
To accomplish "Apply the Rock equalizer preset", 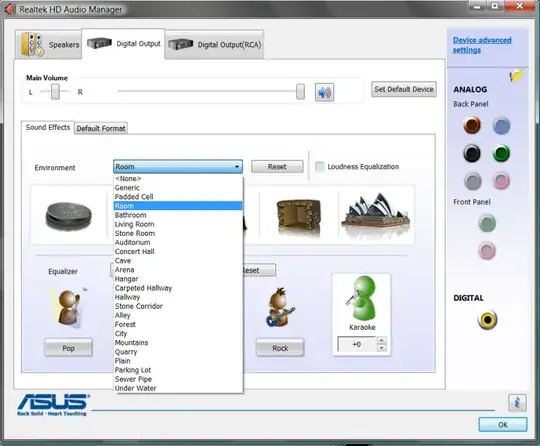I will pyautogui.click(x=280, y=348).
